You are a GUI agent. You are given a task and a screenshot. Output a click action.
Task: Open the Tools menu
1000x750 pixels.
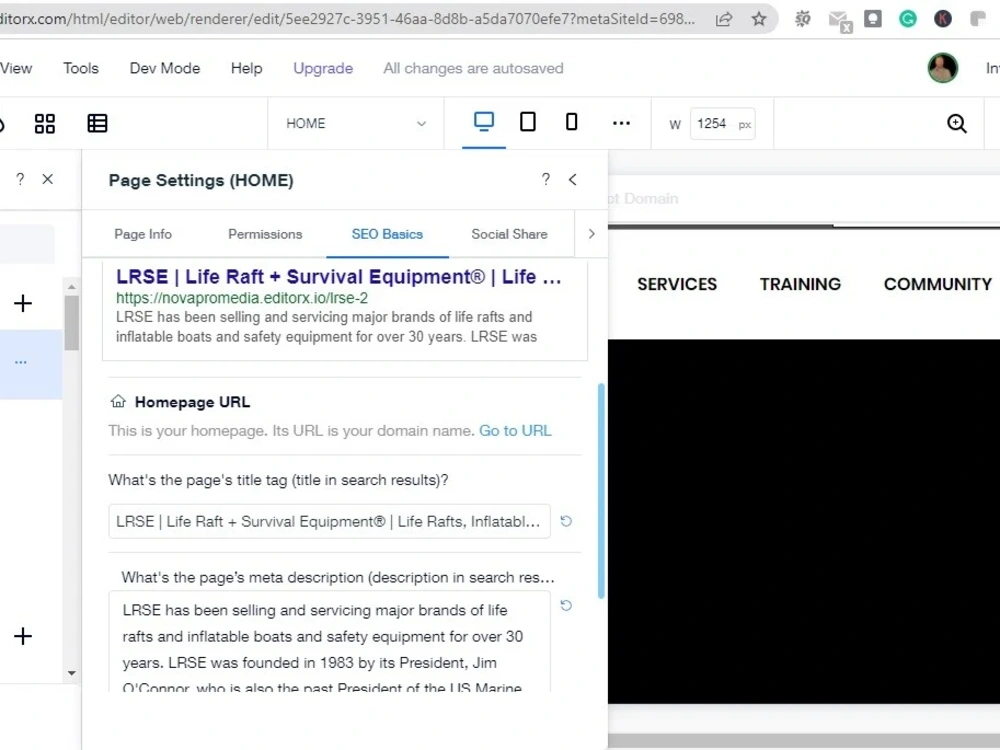(x=81, y=68)
